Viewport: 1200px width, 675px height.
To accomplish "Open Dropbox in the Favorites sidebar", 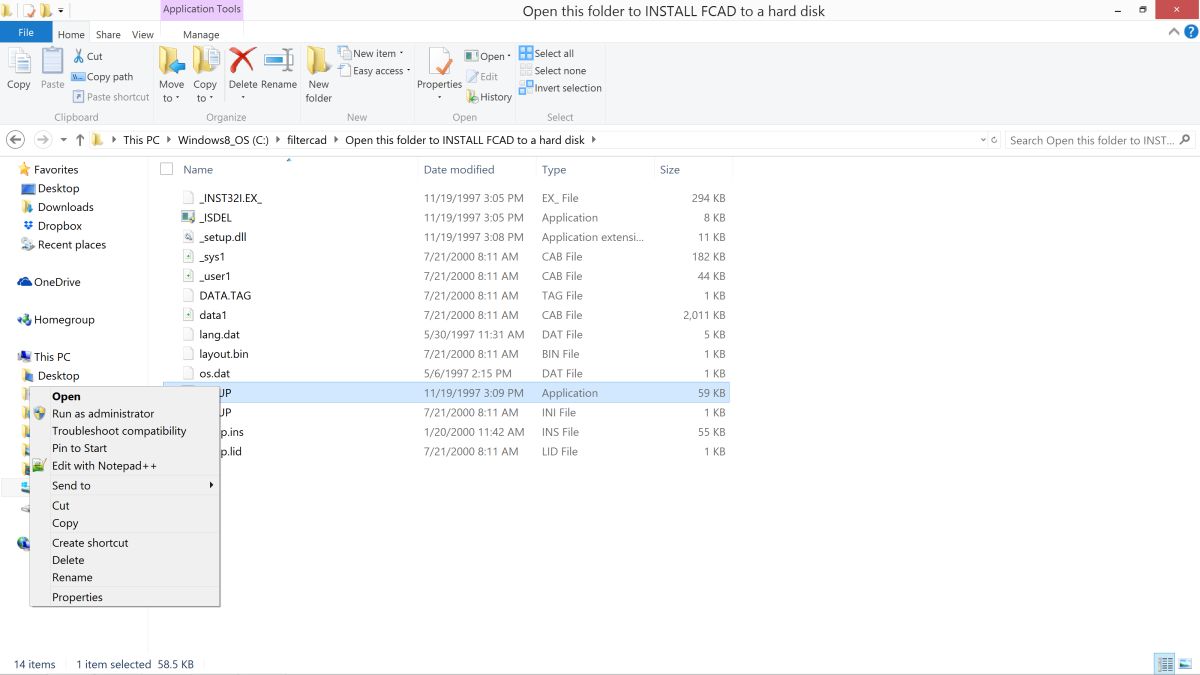I will coord(60,226).
